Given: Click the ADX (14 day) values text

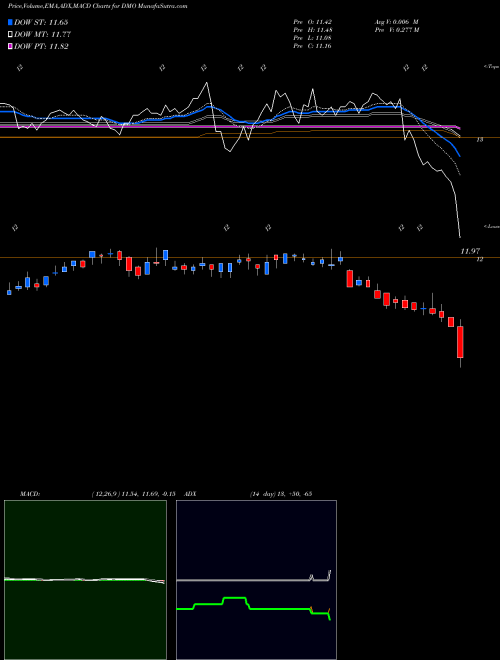Looking at the screenshot, I should click(x=281, y=494).
